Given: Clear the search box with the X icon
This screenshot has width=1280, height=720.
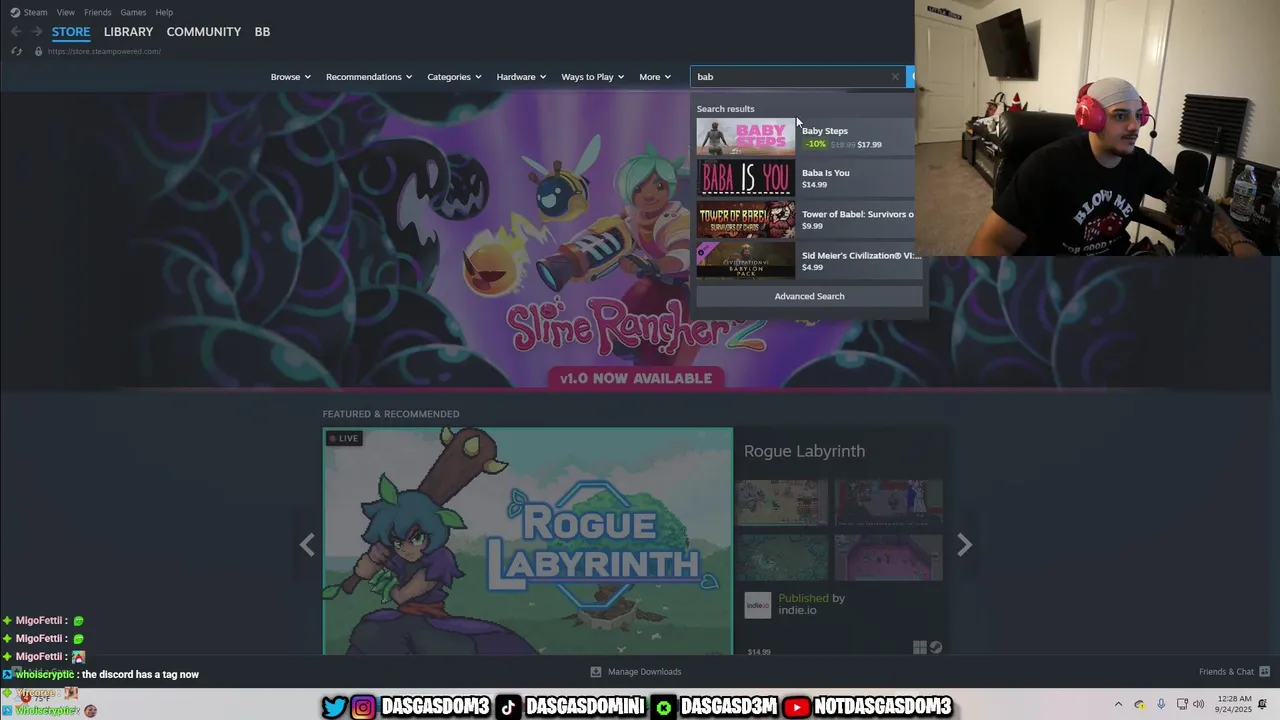Looking at the screenshot, I should [895, 77].
